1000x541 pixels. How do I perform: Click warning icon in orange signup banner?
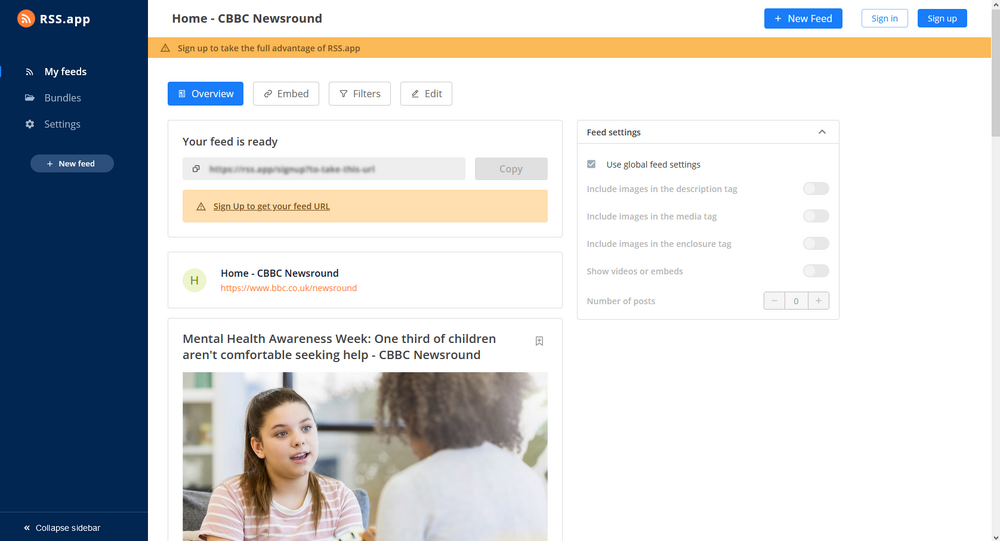point(165,48)
